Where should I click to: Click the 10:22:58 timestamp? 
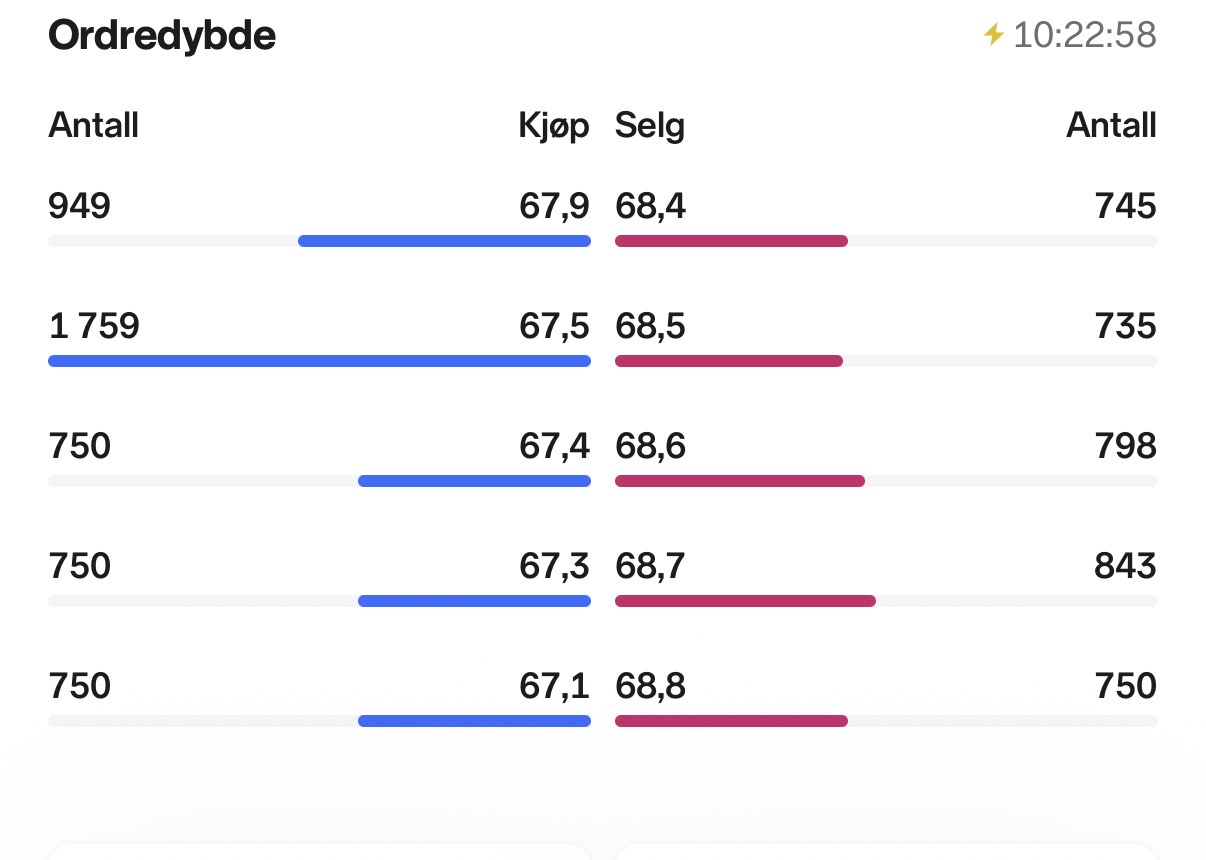[1085, 36]
